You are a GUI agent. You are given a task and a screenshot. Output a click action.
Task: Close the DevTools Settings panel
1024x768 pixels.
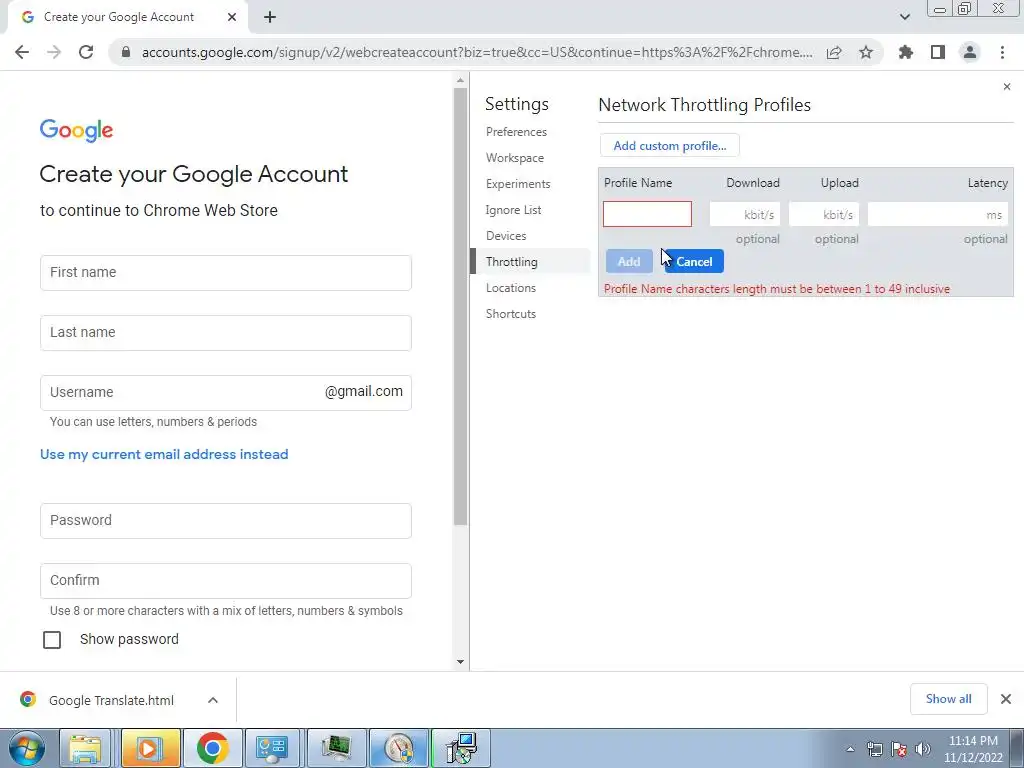(1006, 87)
